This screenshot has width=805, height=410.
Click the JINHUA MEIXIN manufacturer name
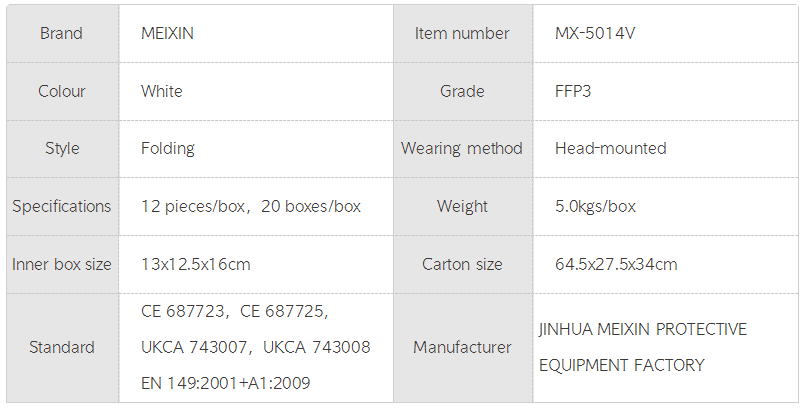tap(642, 329)
